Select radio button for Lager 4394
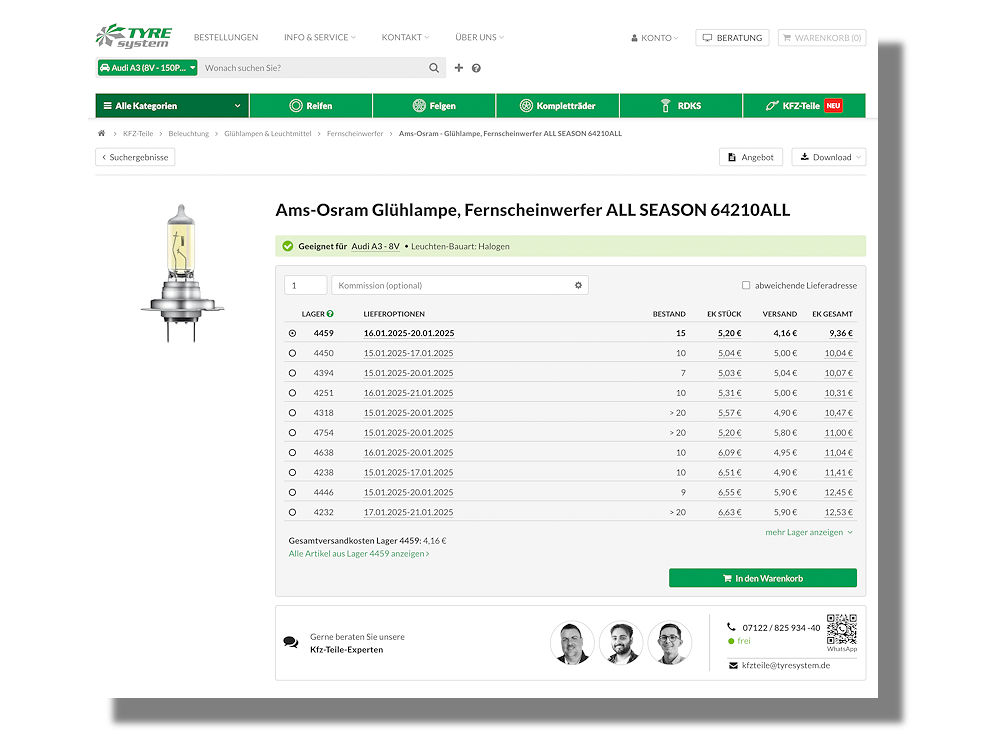Viewport: 1000px width, 750px height. tap(292, 373)
